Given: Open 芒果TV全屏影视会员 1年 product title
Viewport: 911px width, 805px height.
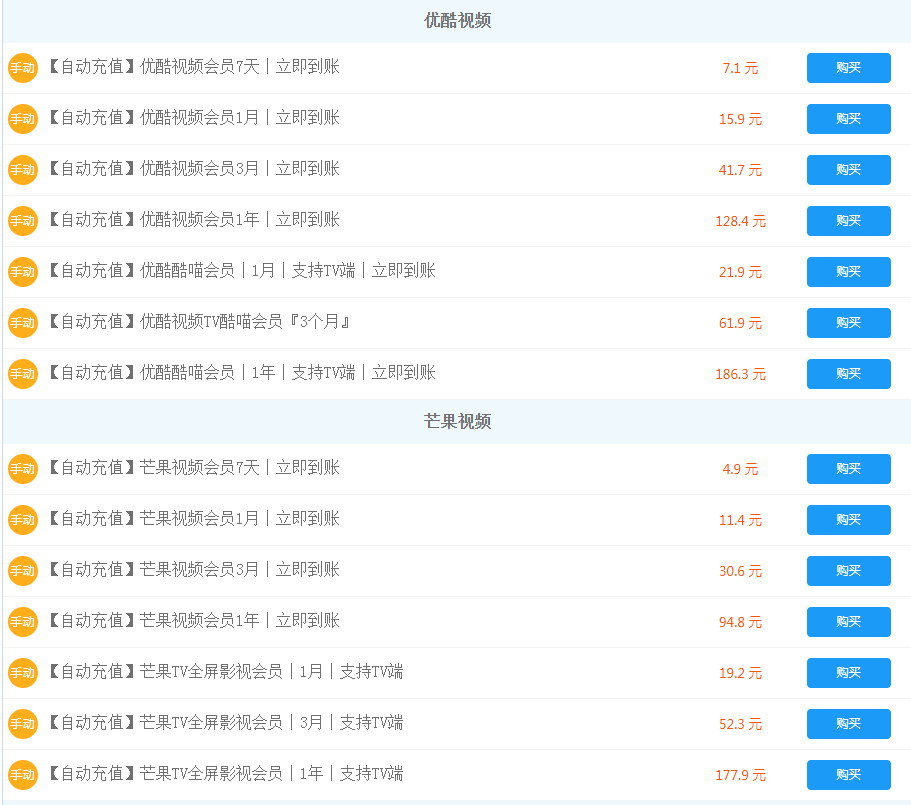Looking at the screenshot, I should (225, 774).
